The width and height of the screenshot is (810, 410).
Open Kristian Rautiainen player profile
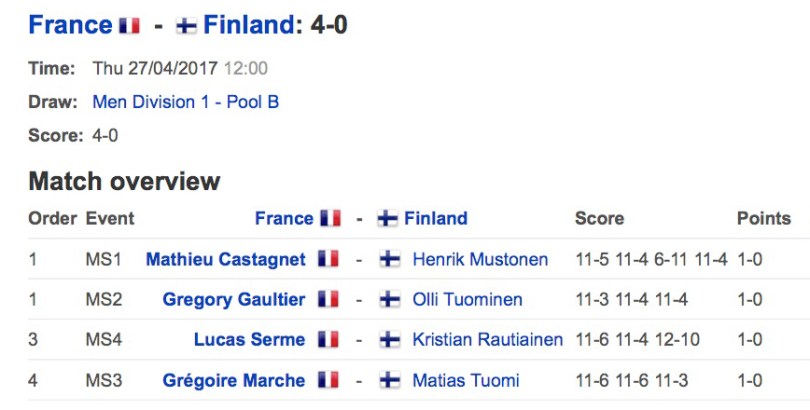click(x=487, y=340)
